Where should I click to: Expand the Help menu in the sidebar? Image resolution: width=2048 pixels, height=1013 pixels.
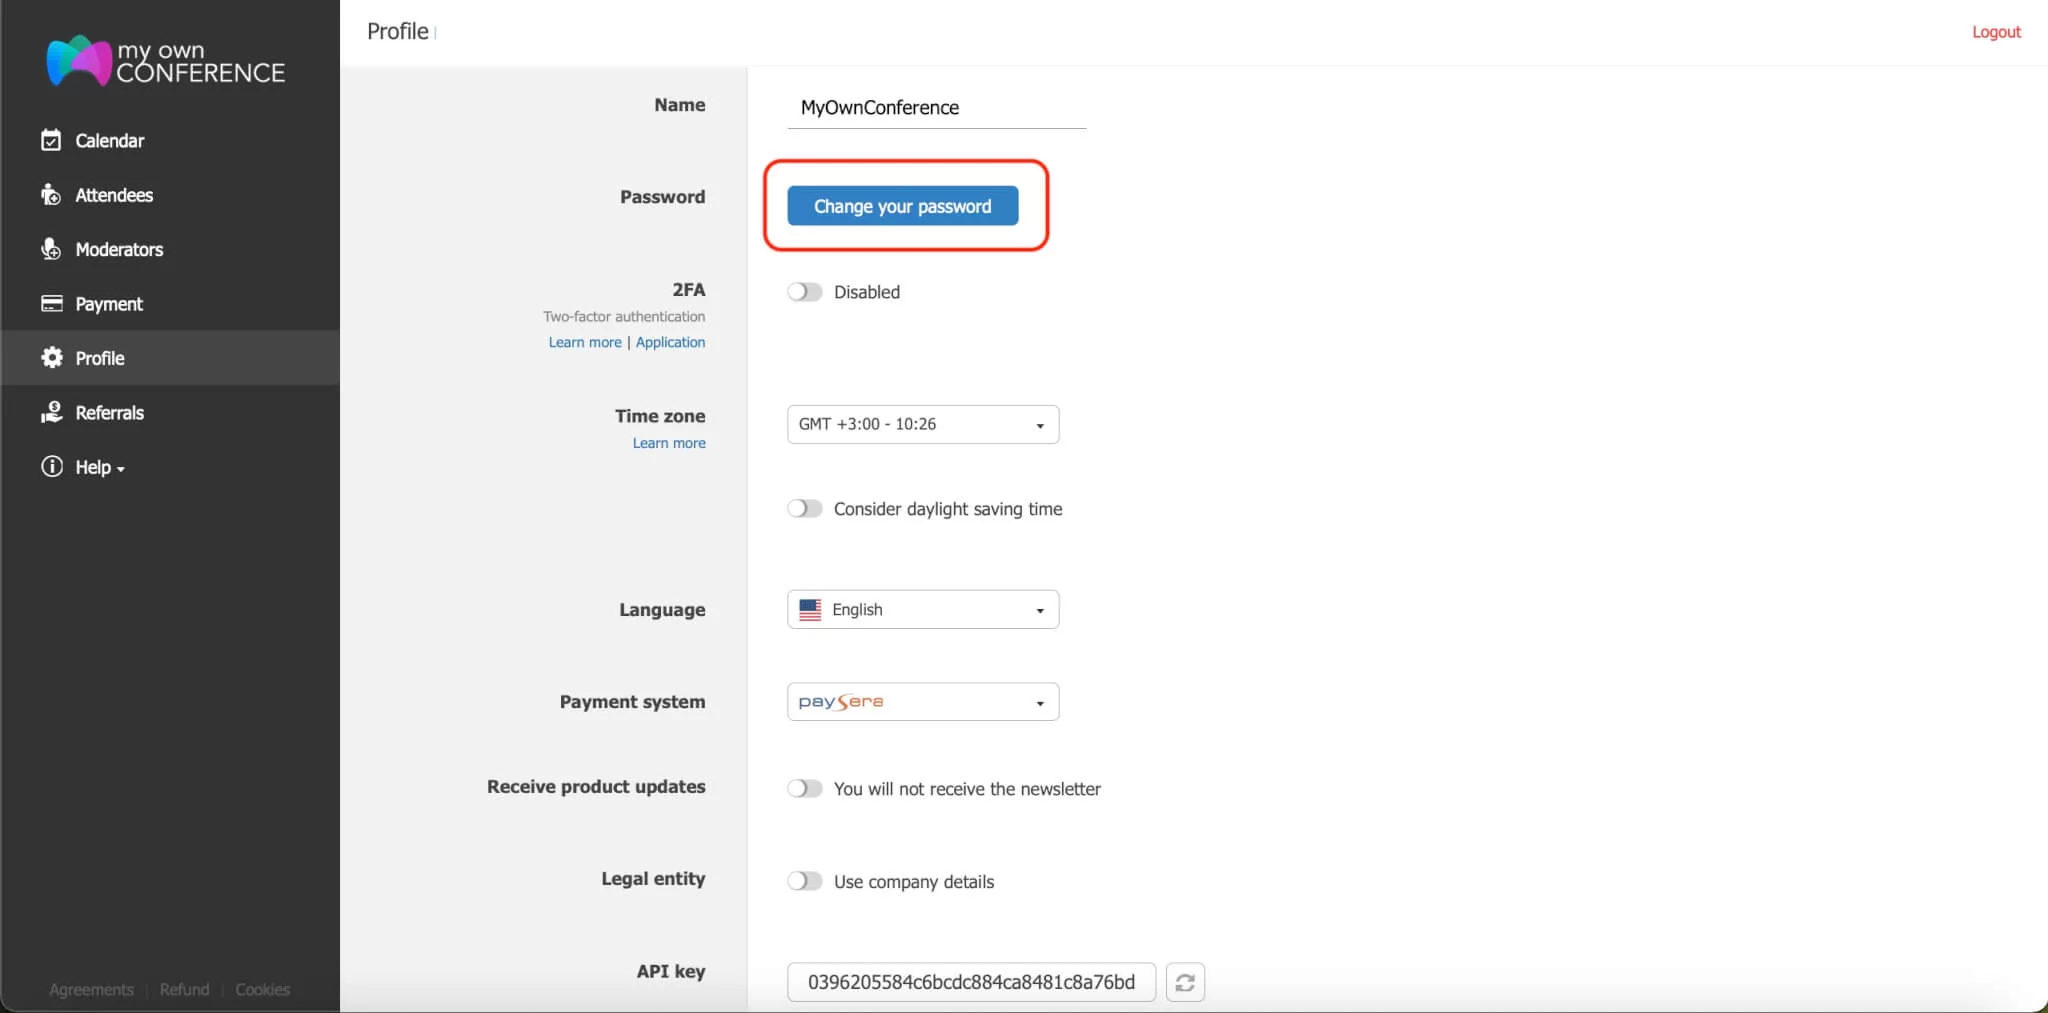tap(96, 466)
